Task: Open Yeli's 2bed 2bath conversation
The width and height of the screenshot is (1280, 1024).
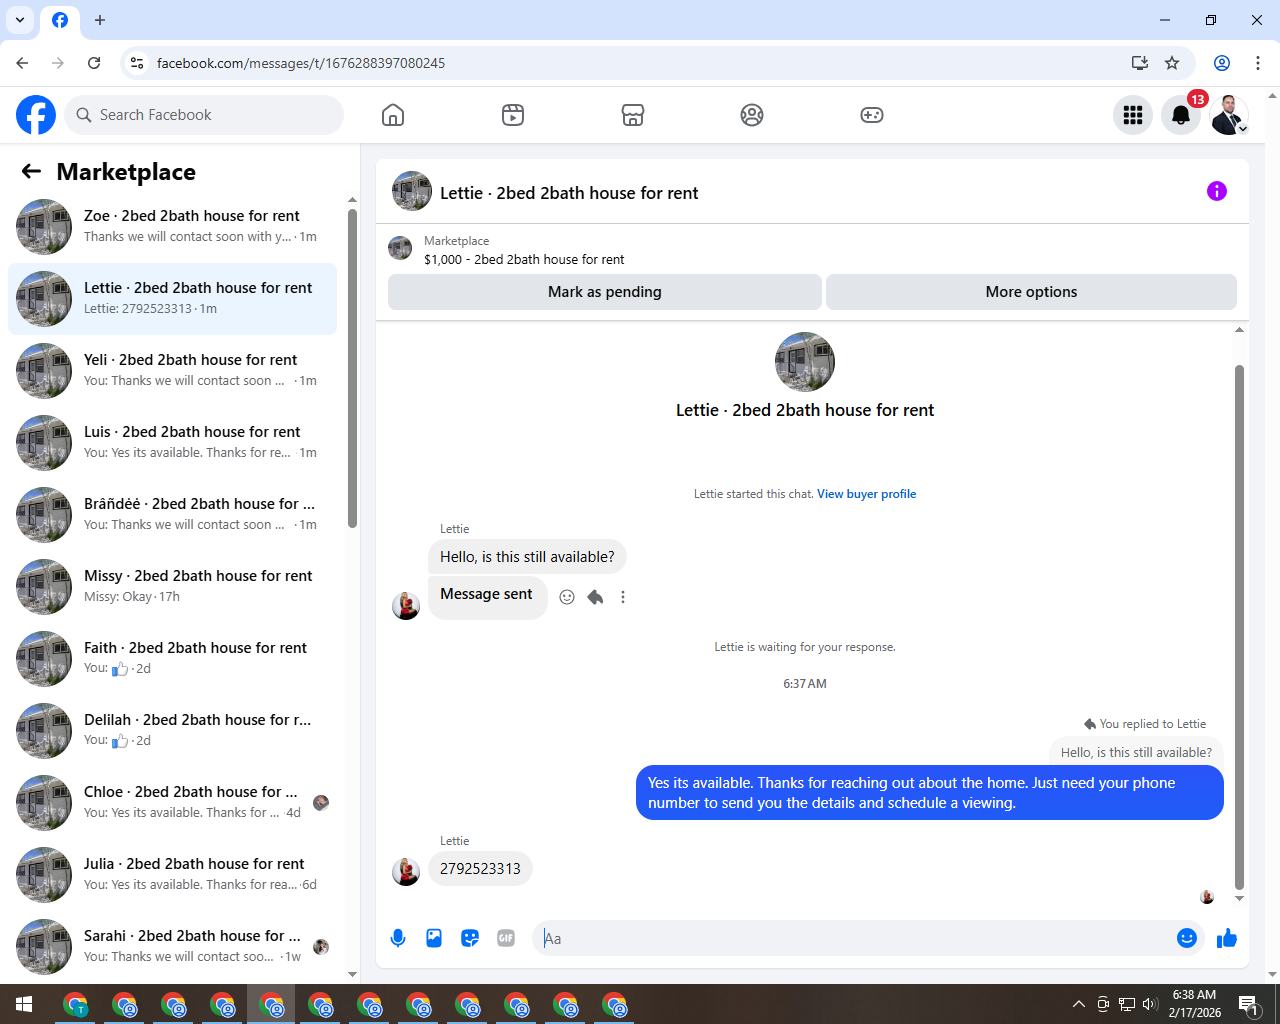Action: point(172,371)
